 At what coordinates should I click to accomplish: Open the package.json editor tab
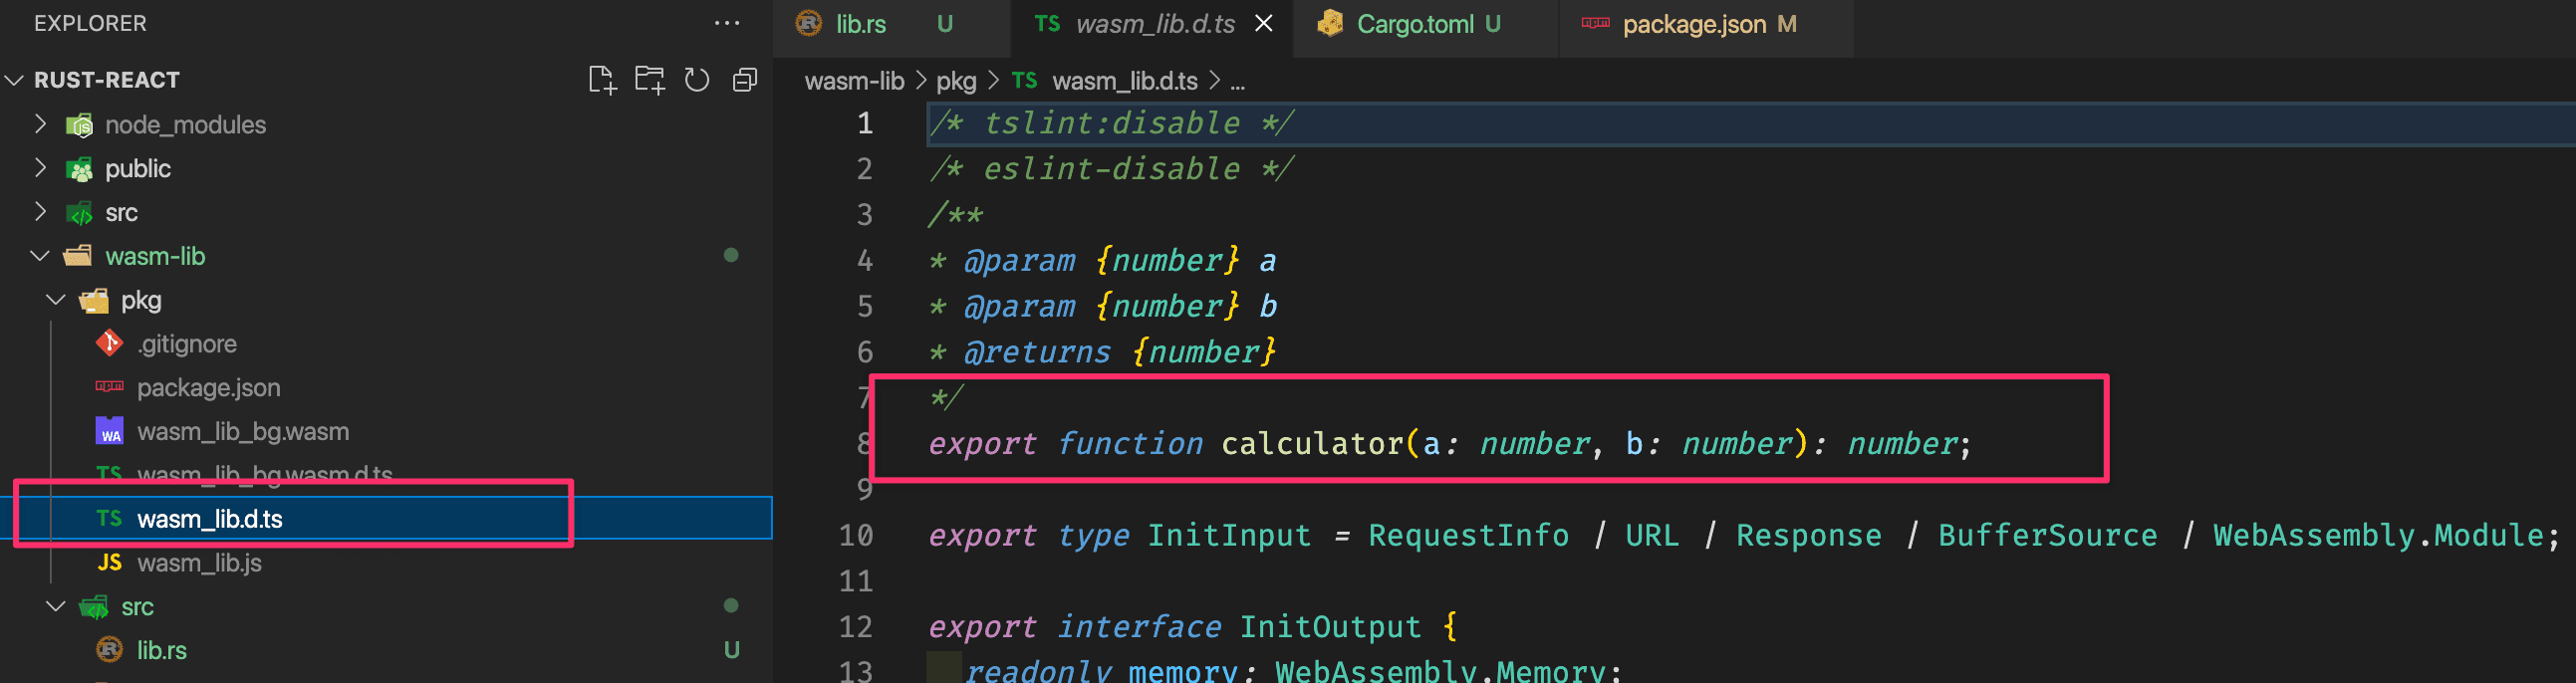click(1693, 24)
